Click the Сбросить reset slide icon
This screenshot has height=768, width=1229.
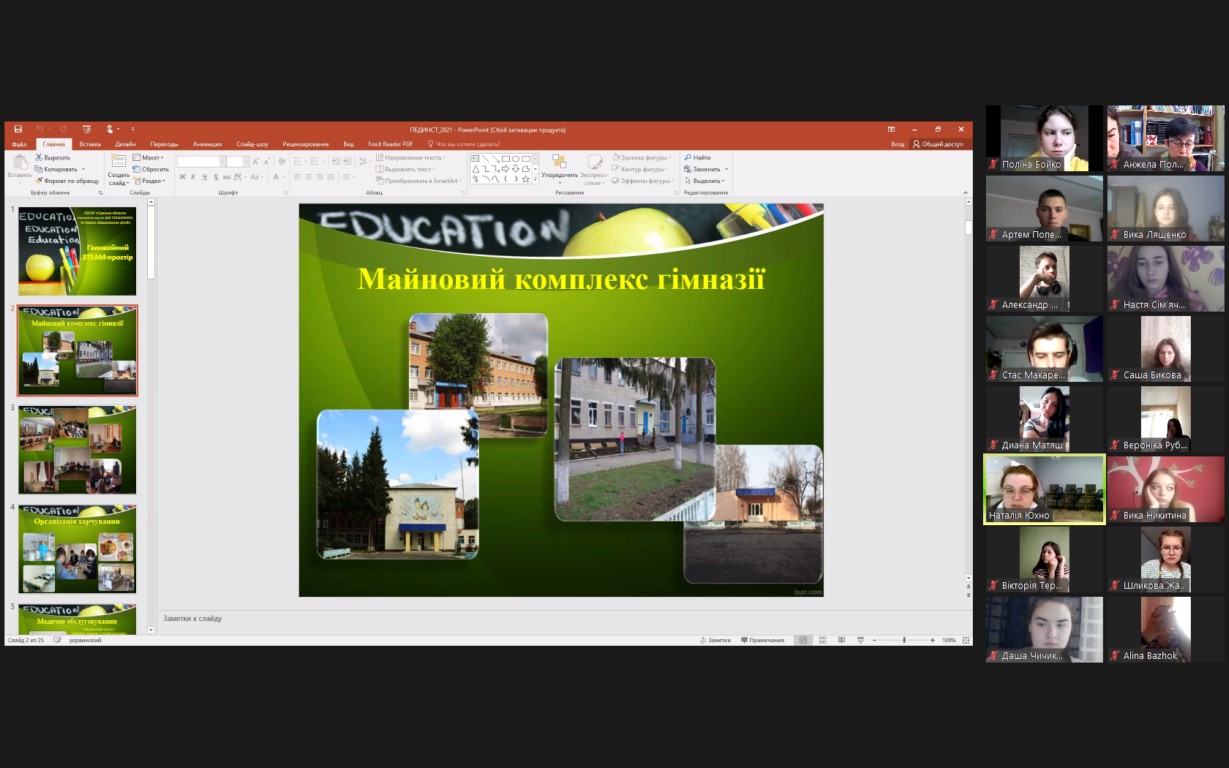pyautogui.click(x=137, y=169)
